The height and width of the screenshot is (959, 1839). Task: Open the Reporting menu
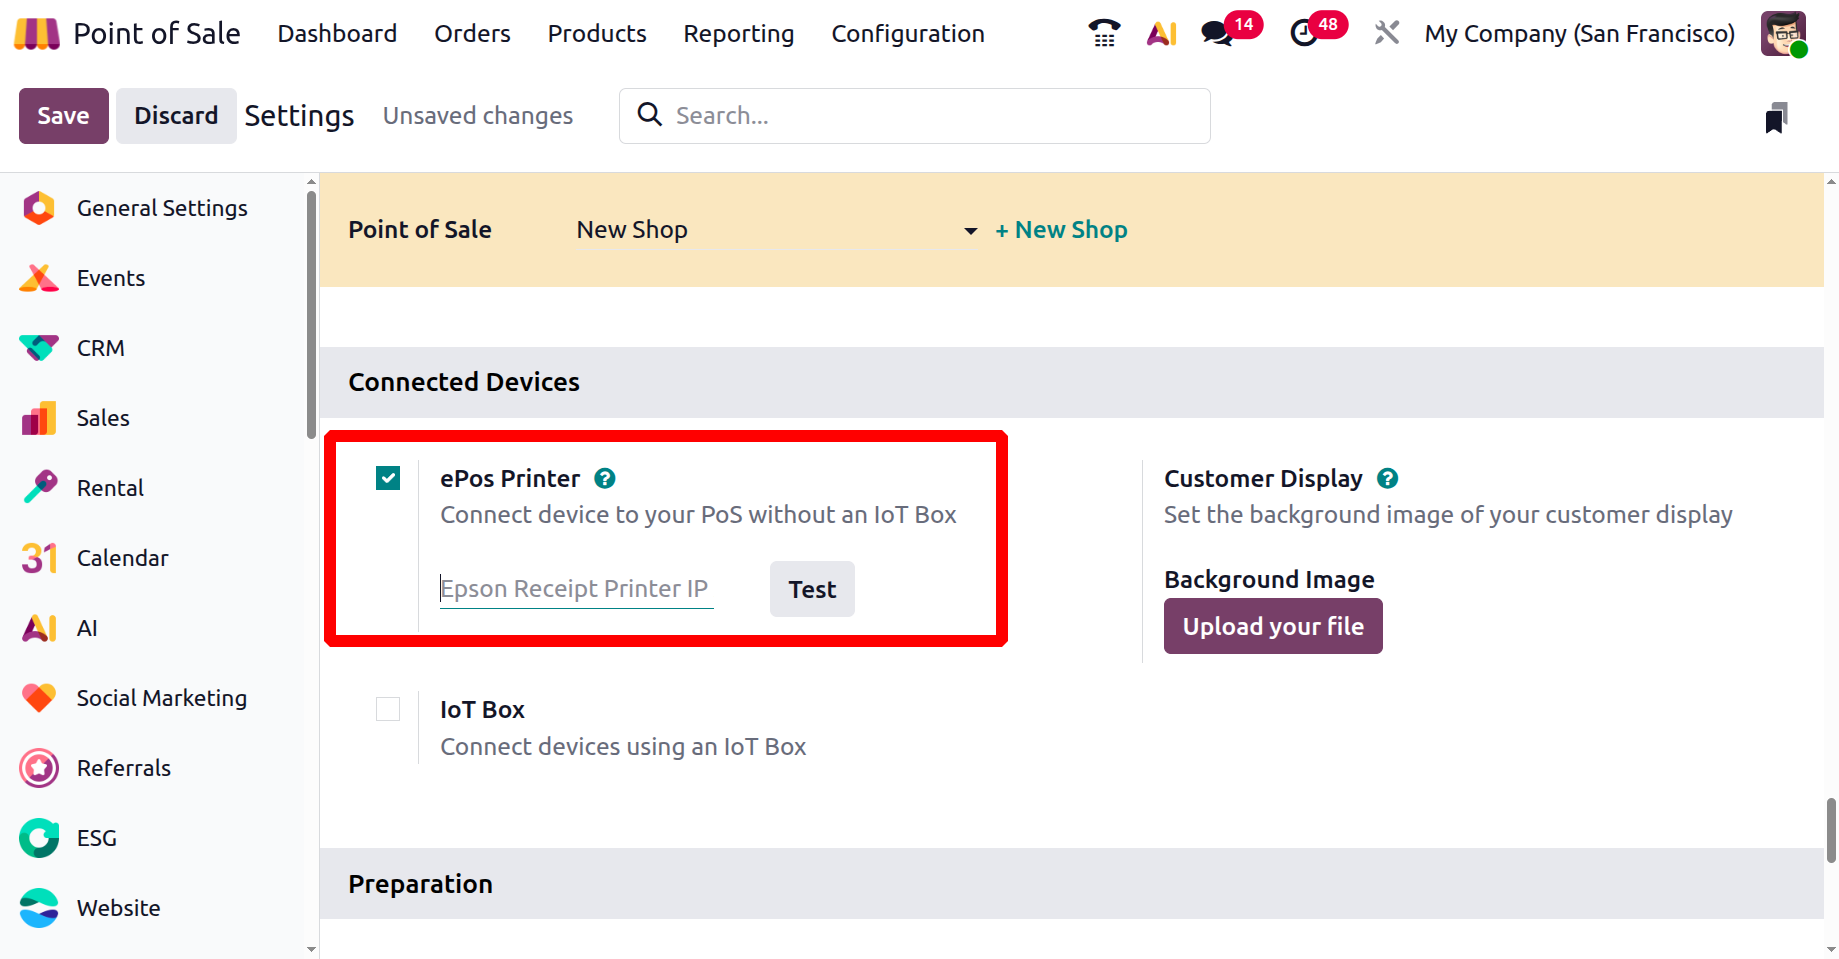pos(738,34)
